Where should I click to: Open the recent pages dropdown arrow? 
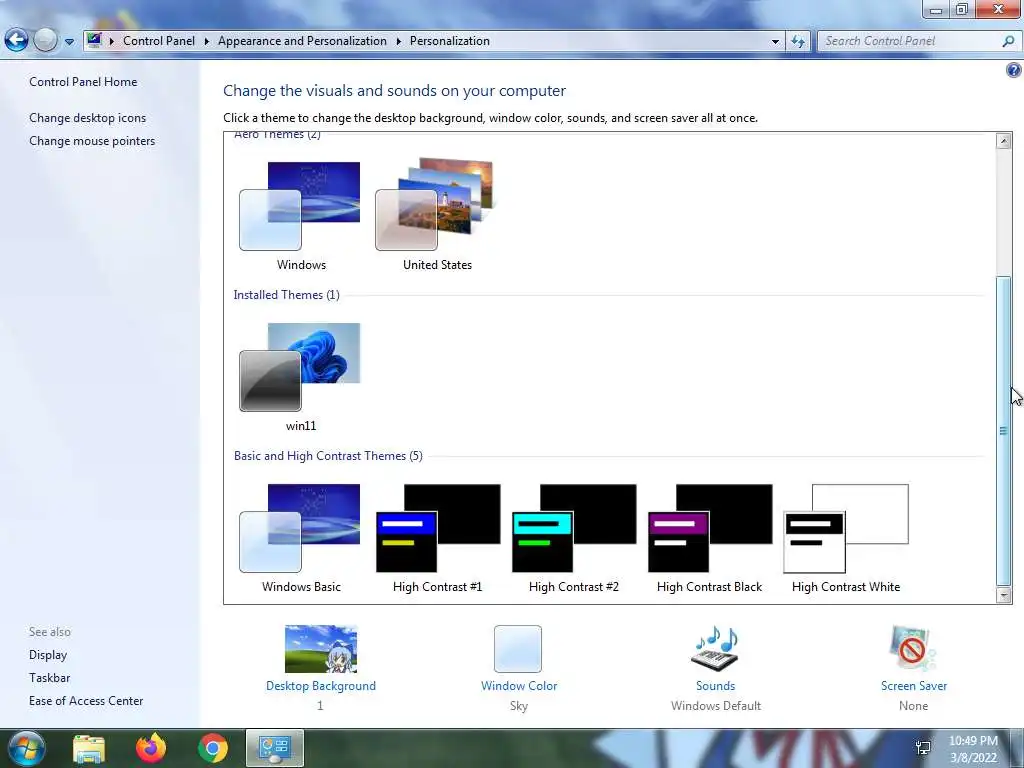(x=69, y=42)
